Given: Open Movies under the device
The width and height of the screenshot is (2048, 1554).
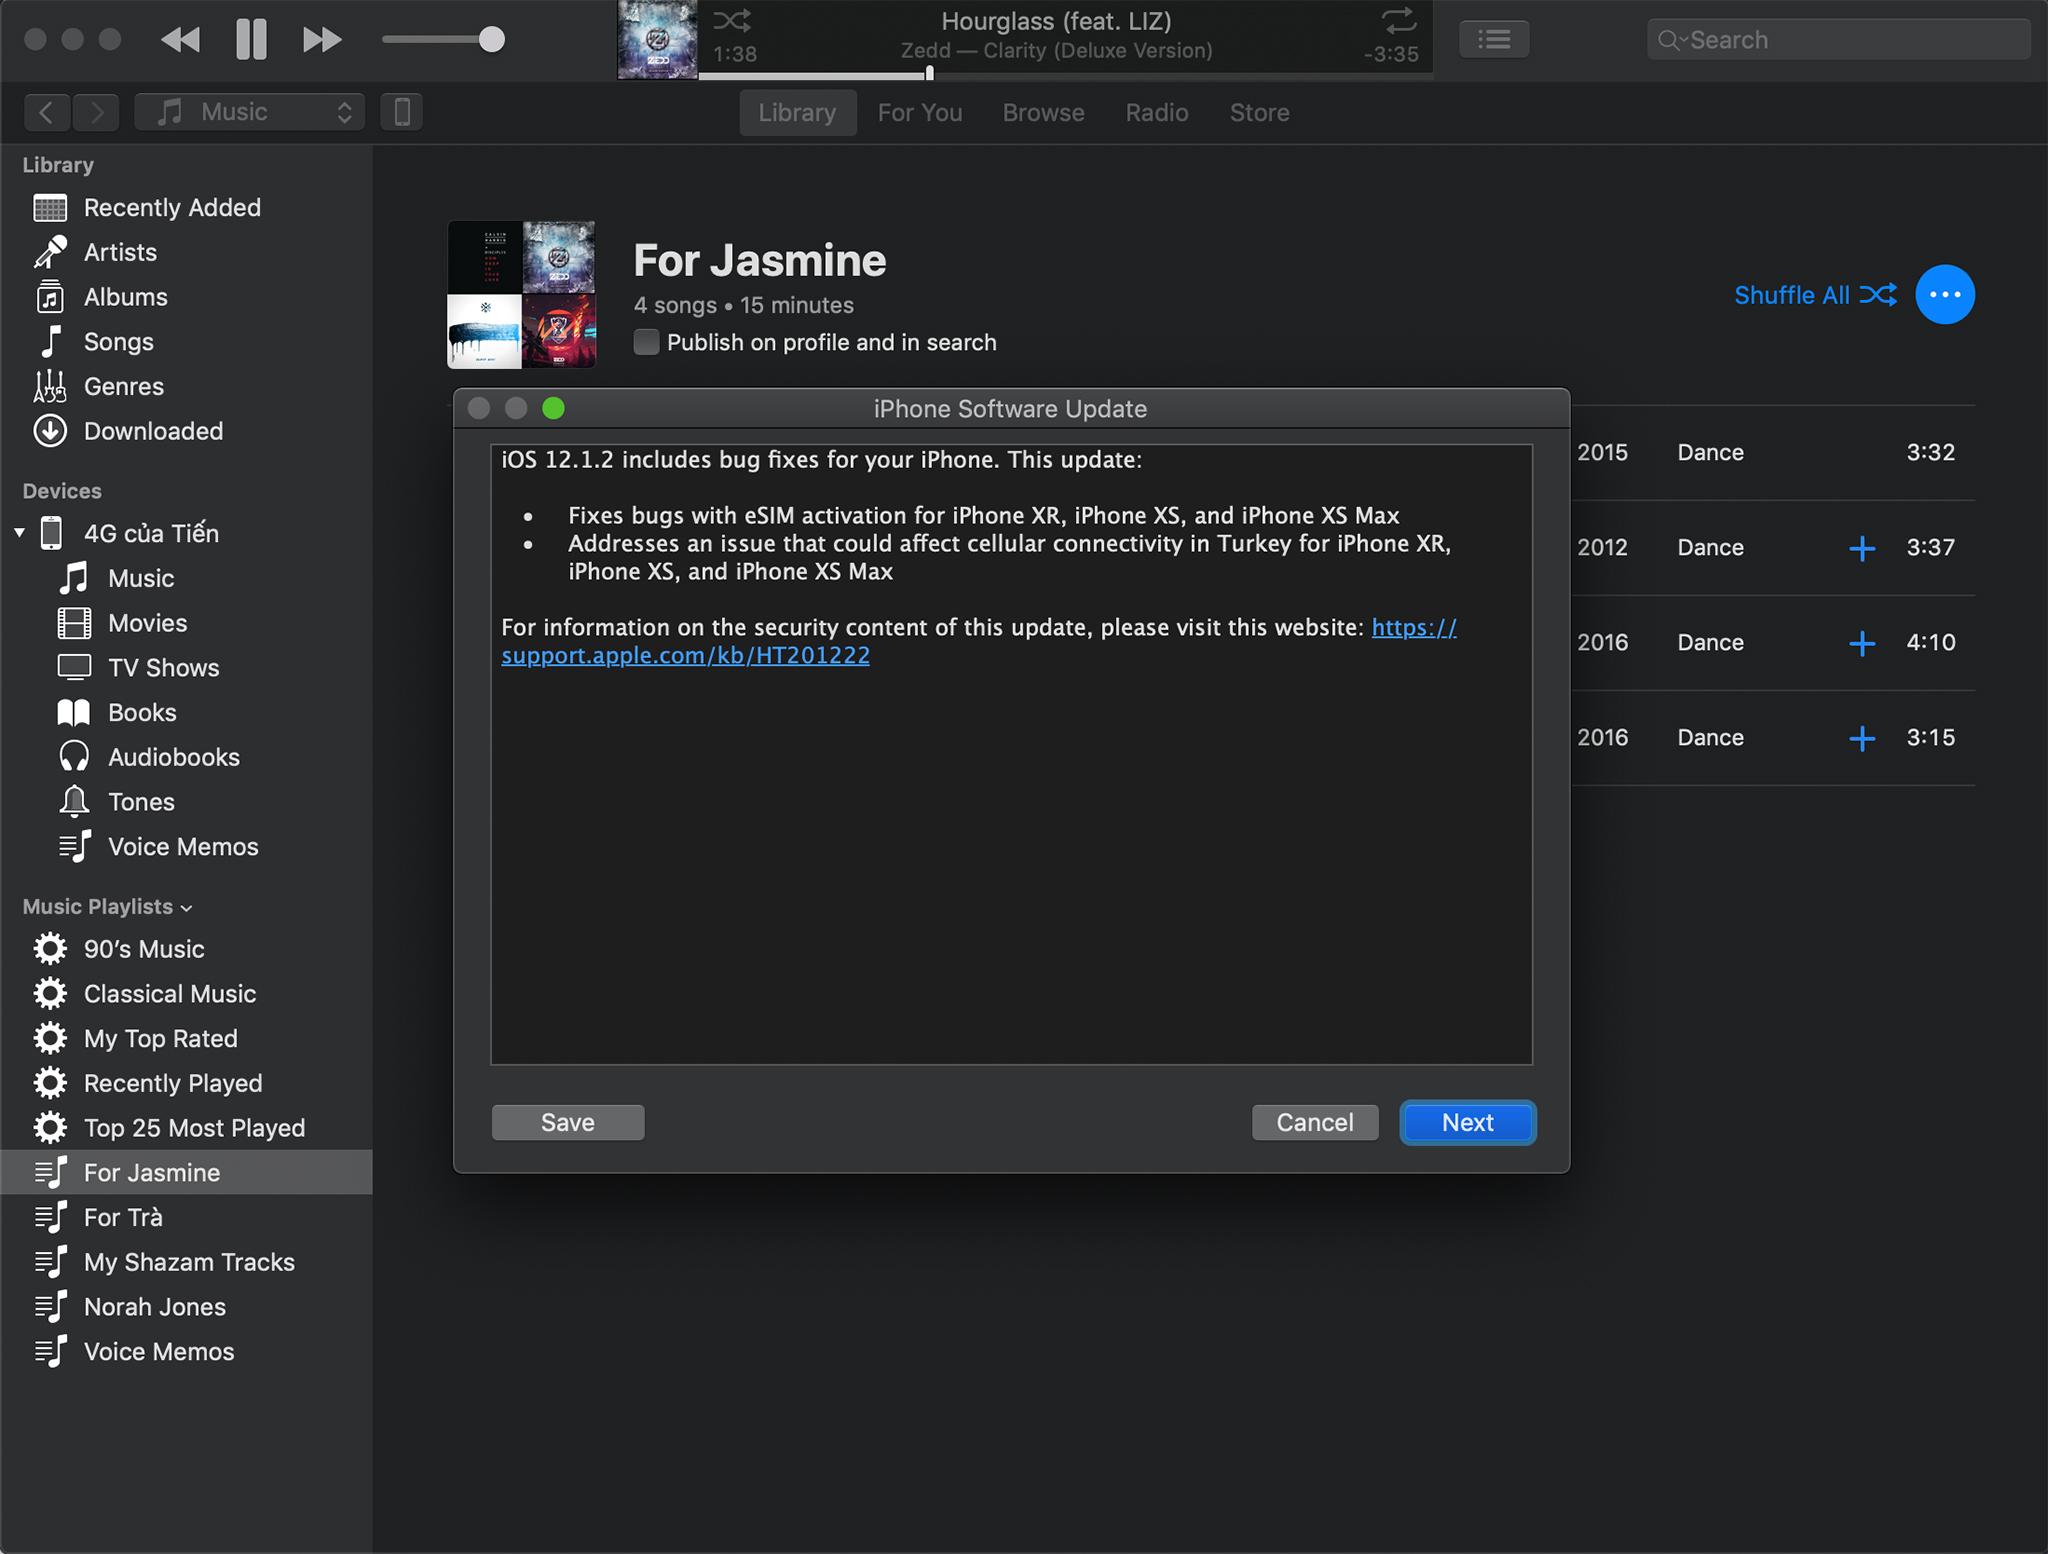Looking at the screenshot, I should pos(186,623).
